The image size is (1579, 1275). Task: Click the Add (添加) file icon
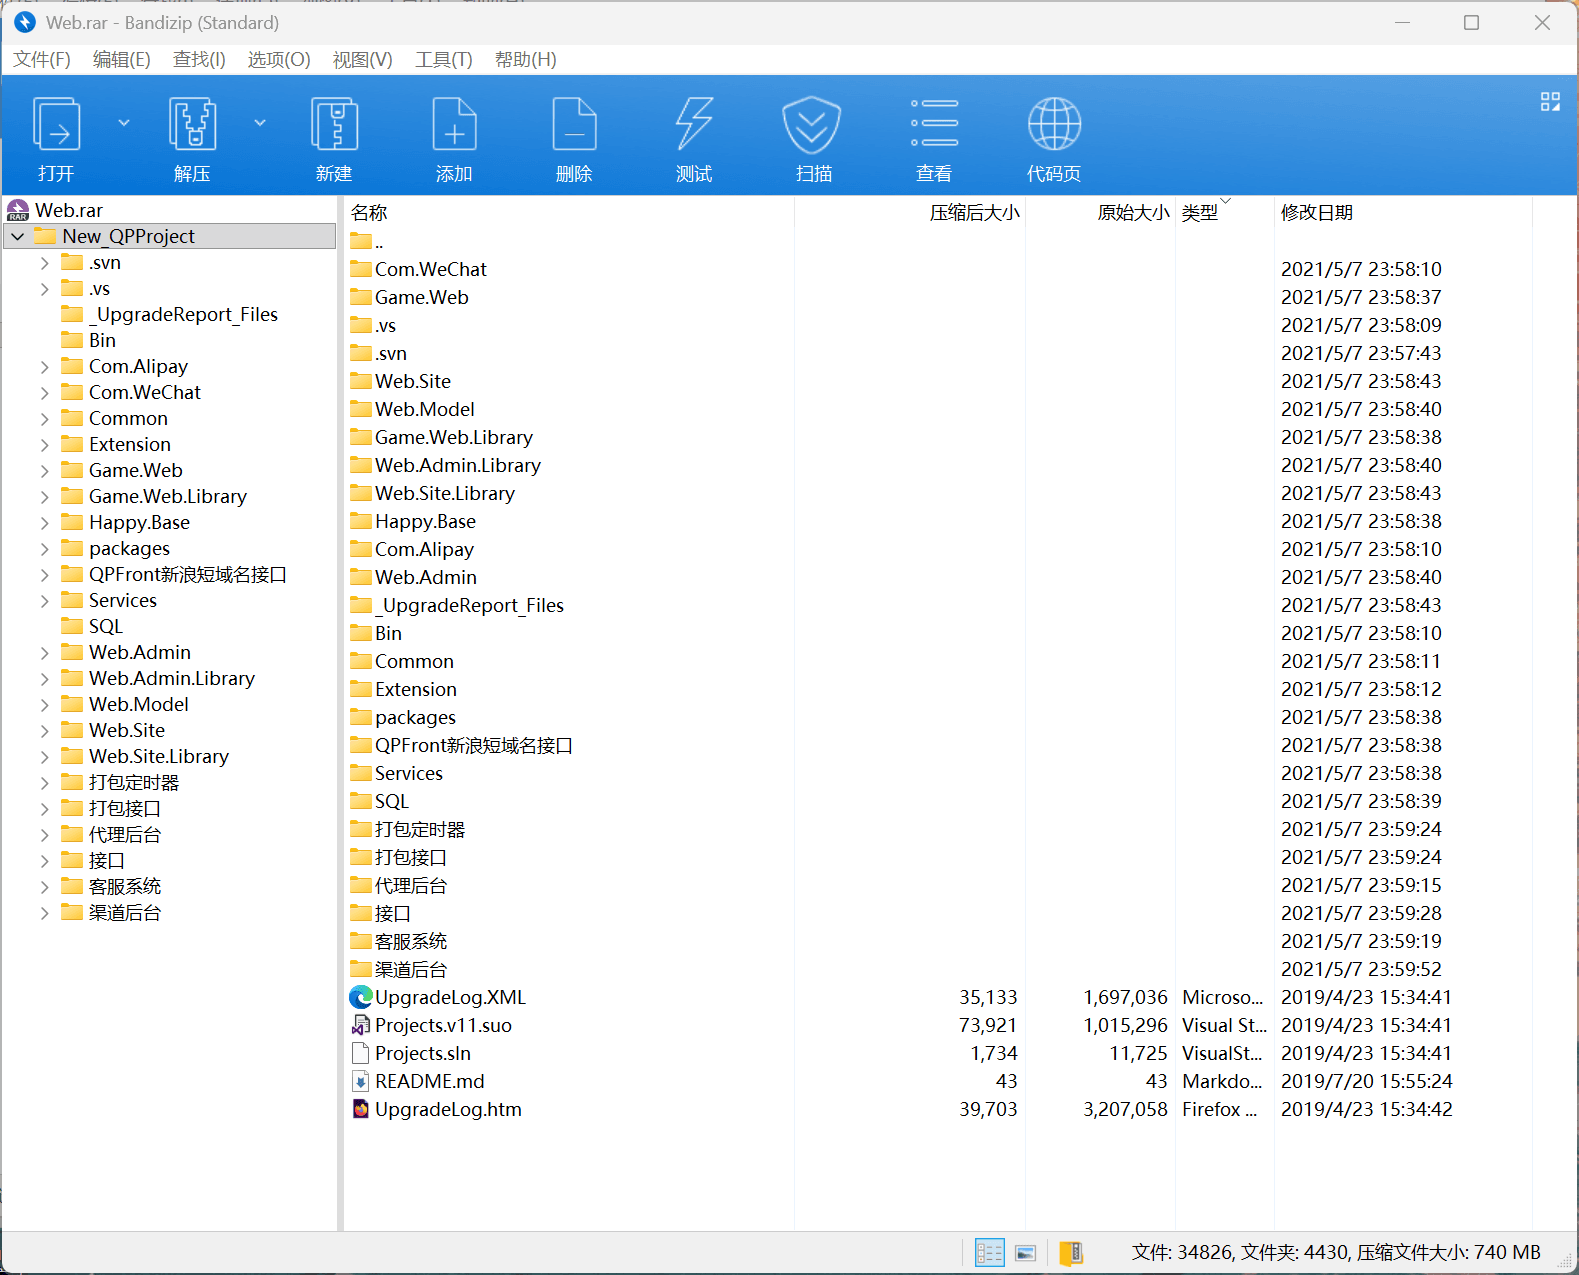tap(454, 125)
